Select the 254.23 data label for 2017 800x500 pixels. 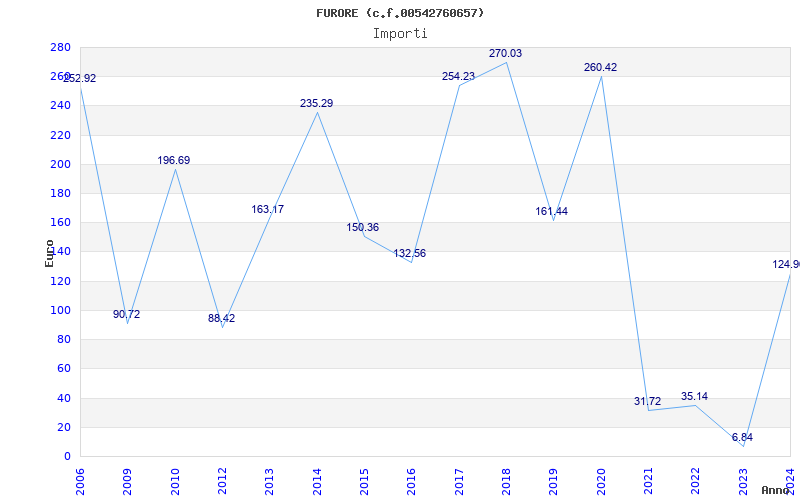[458, 77]
